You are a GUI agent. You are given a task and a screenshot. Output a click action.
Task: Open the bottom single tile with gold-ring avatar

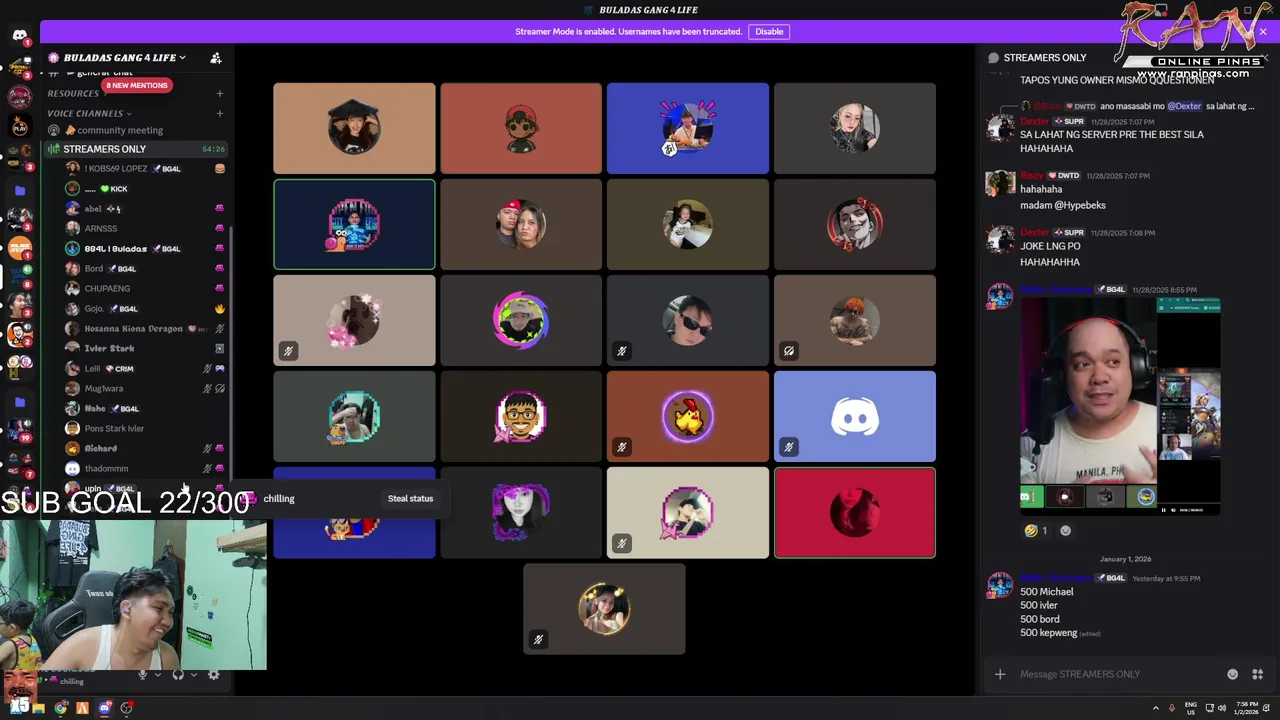coord(604,608)
